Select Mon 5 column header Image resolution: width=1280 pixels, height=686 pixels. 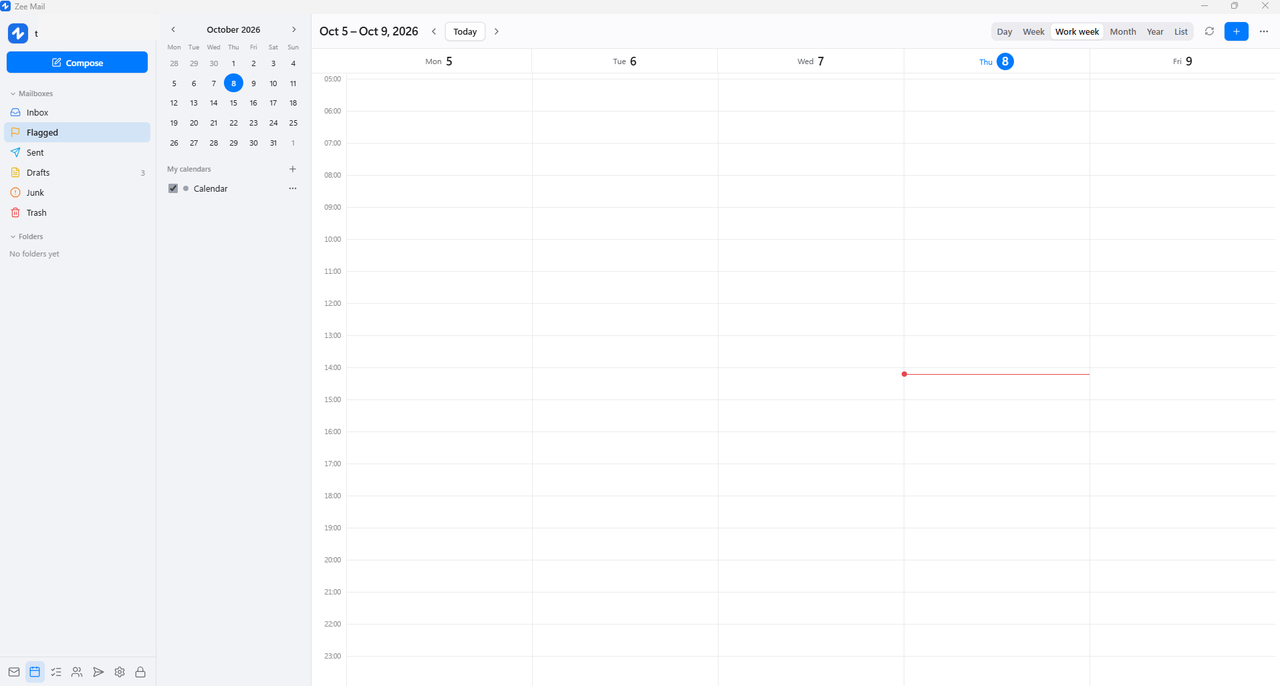click(x=439, y=61)
